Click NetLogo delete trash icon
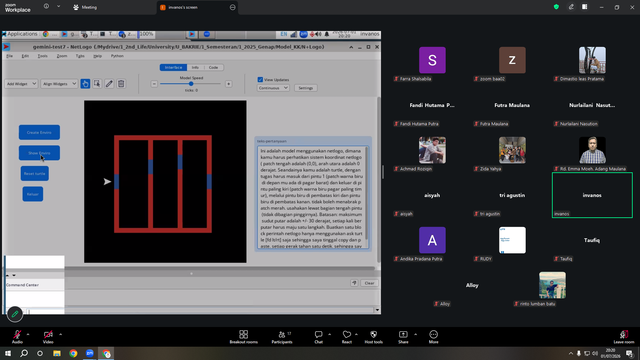Screen dimensions: 640x360 [121, 84]
